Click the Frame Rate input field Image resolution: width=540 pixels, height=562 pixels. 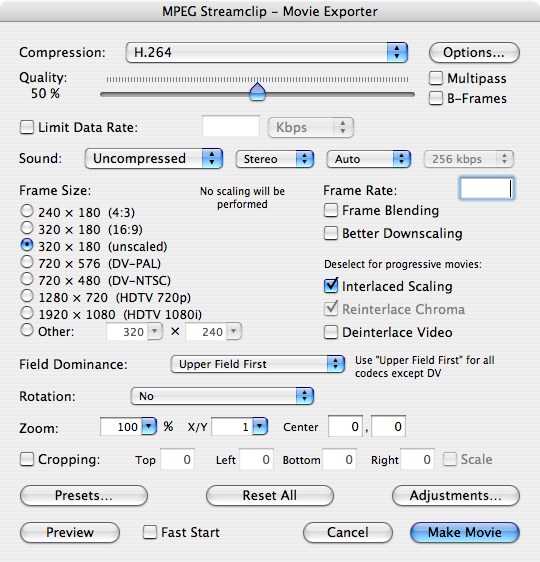pos(487,189)
